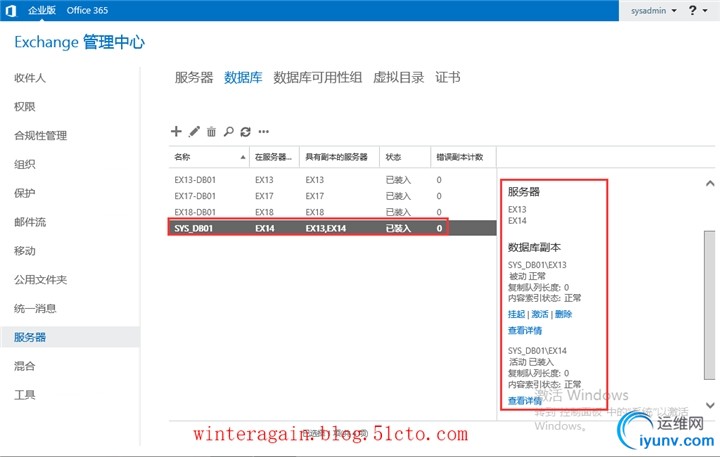Image resolution: width=720 pixels, height=457 pixels.
Task: Go to the 证书 tab
Action: (448, 77)
